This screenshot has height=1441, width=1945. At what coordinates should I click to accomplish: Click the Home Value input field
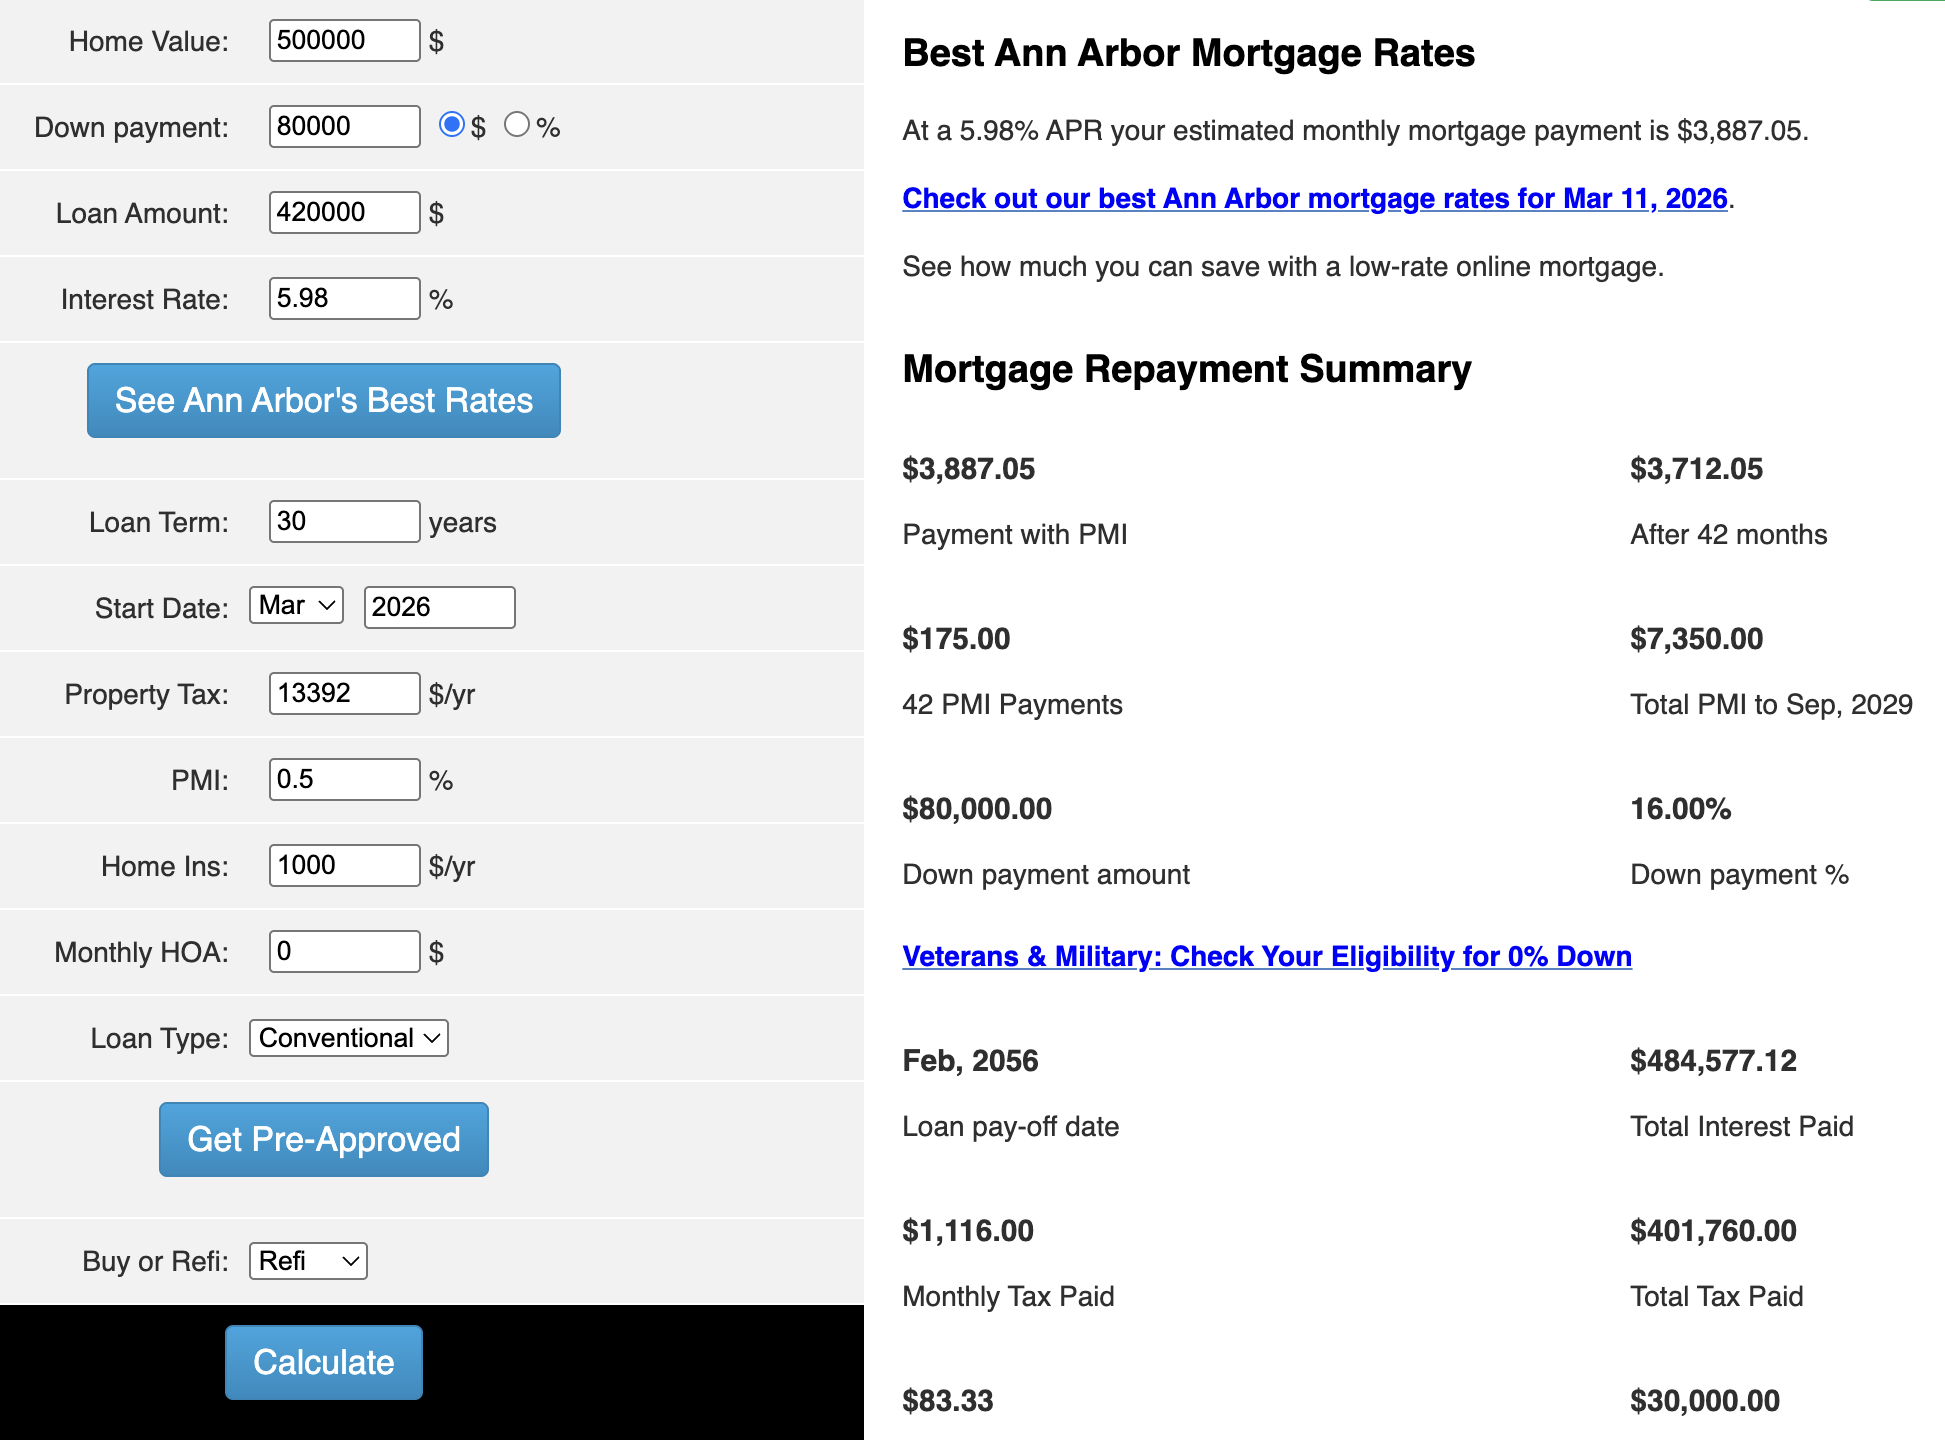344,41
